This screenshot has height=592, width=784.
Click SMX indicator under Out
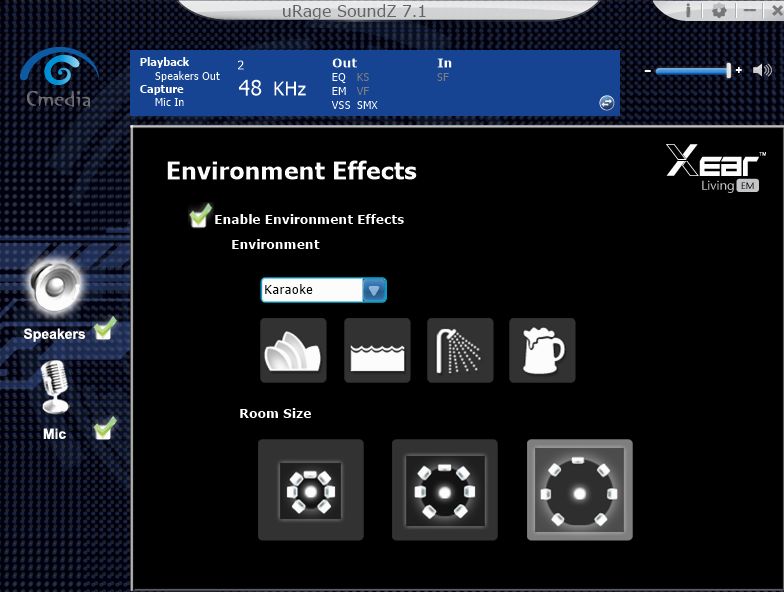(x=367, y=105)
